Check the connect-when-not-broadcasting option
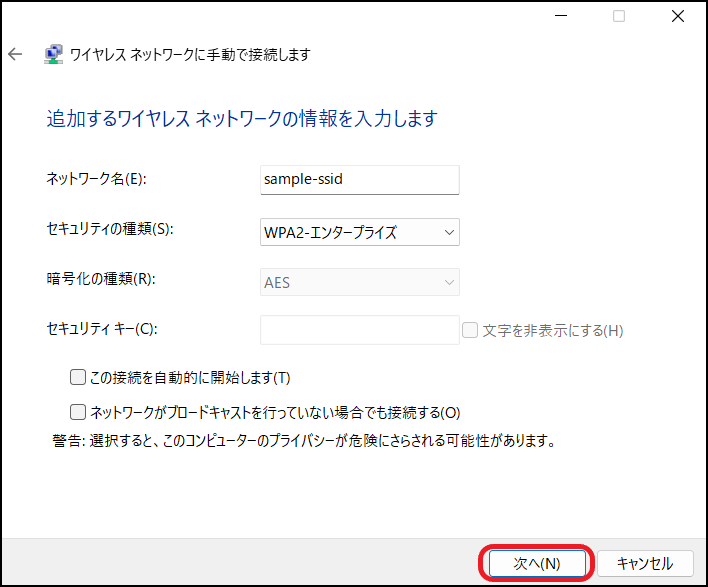Screen dimensions: 708x587 78,411
